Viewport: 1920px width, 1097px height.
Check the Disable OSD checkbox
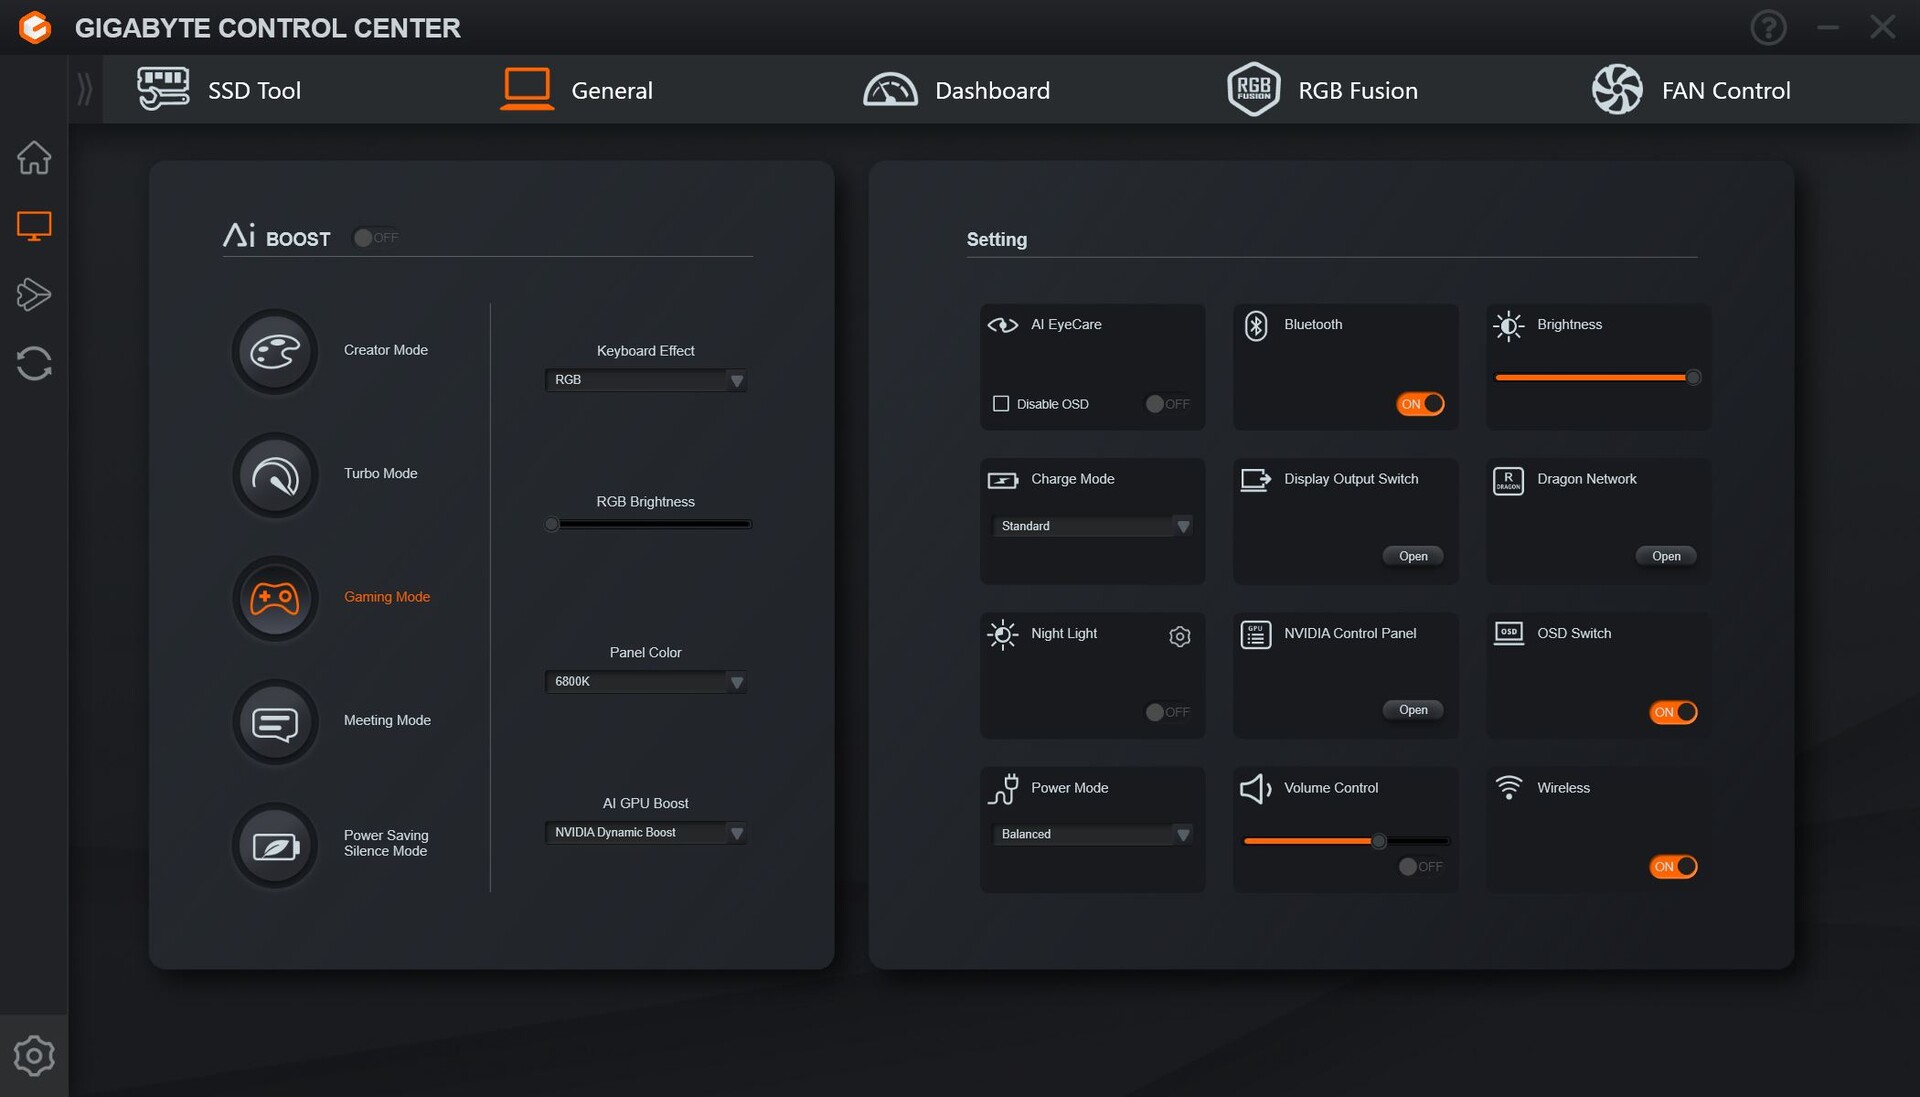(x=1000, y=404)
